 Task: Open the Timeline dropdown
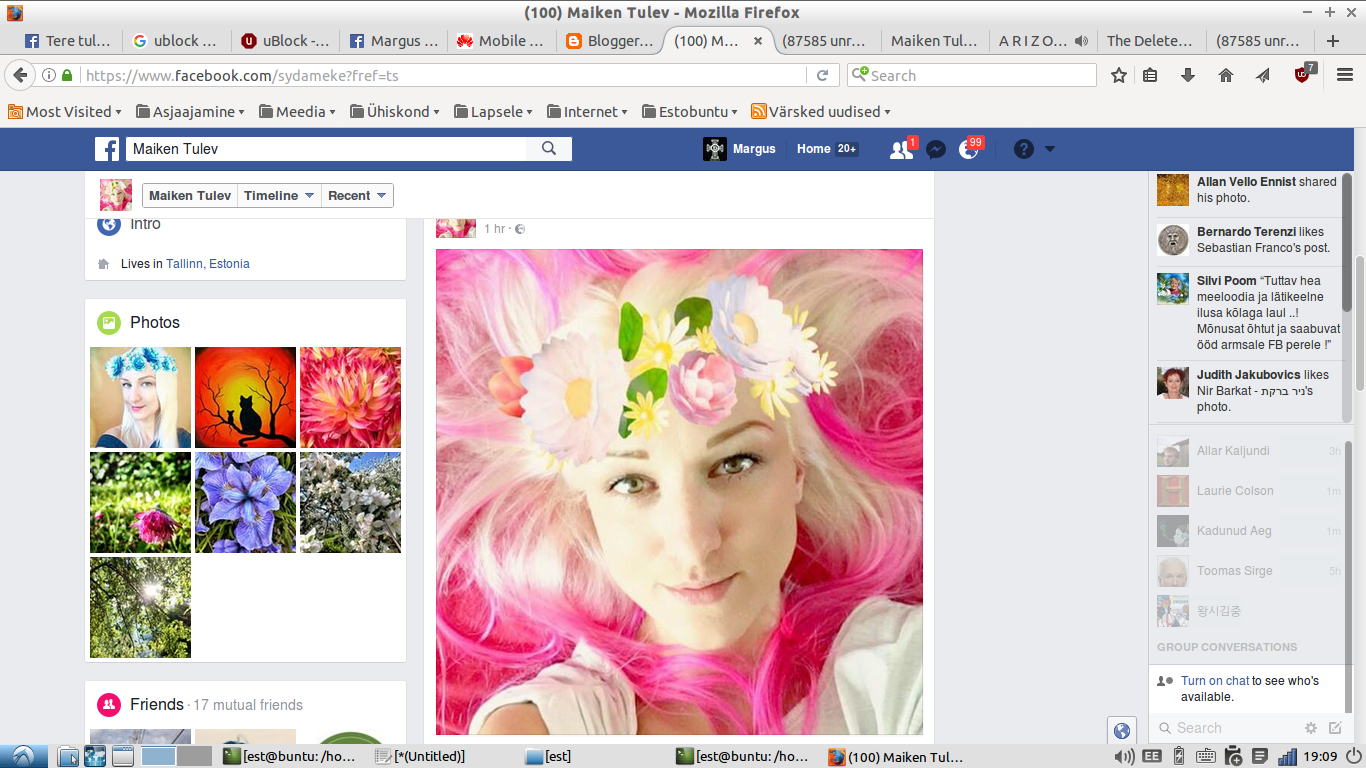(x=279, y=196)
